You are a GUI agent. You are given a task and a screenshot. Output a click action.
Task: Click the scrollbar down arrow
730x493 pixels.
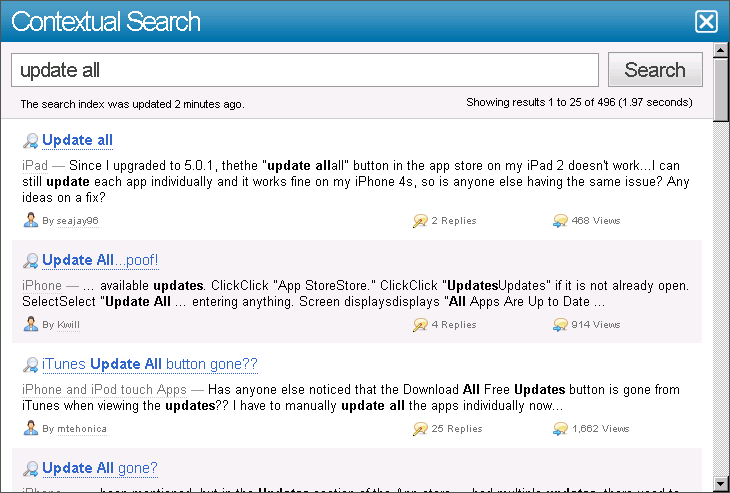point(721,483)
